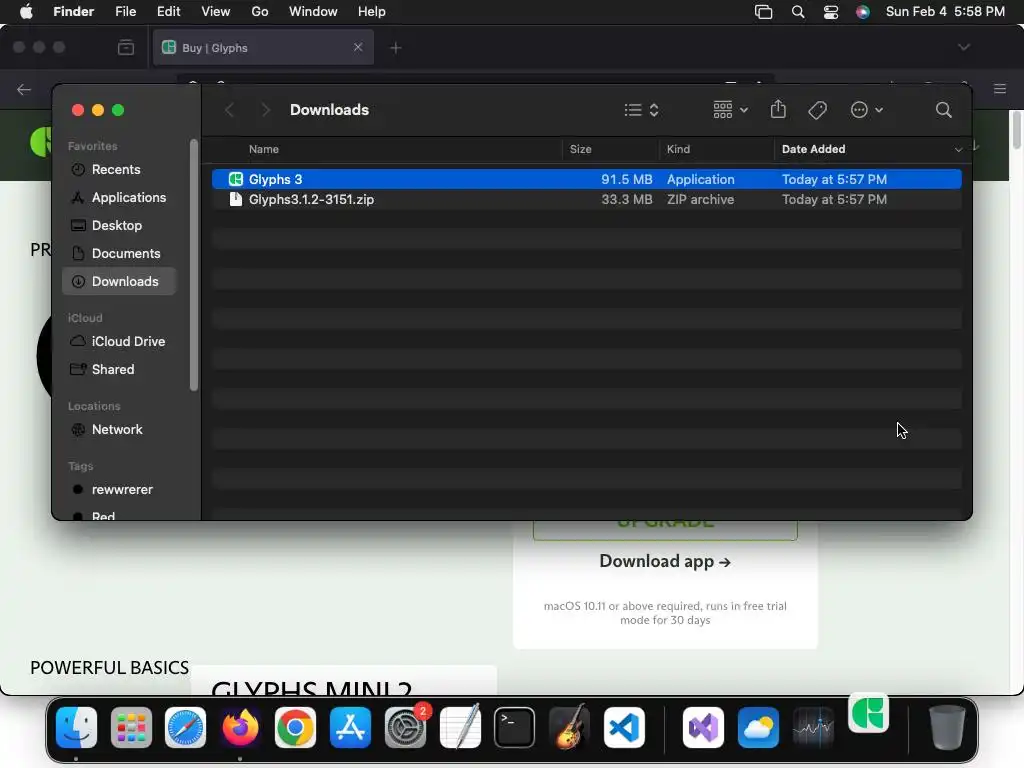
Task: Click the Glyphs app Dock icon
Action: [869, 713]
